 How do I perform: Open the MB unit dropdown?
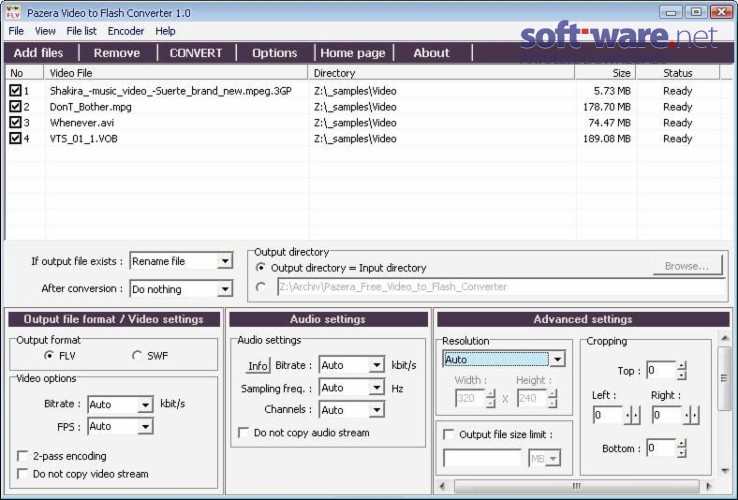(x=554, y=458)
